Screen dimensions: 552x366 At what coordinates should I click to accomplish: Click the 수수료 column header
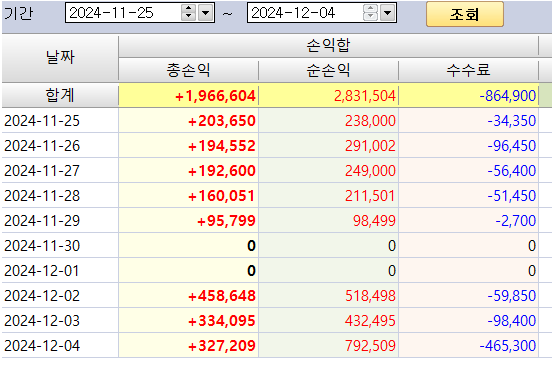tap(469, 70)
